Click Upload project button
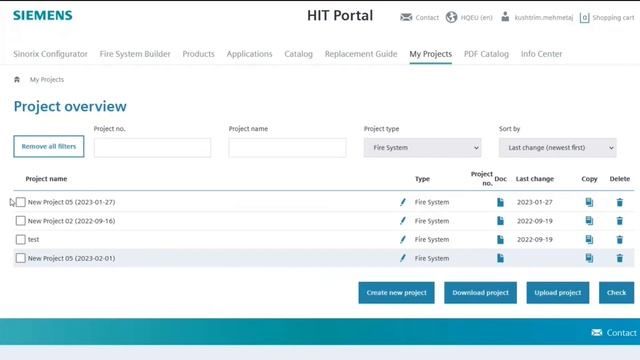The height and width of the screenshot is (360, 640). pos(558,293)
